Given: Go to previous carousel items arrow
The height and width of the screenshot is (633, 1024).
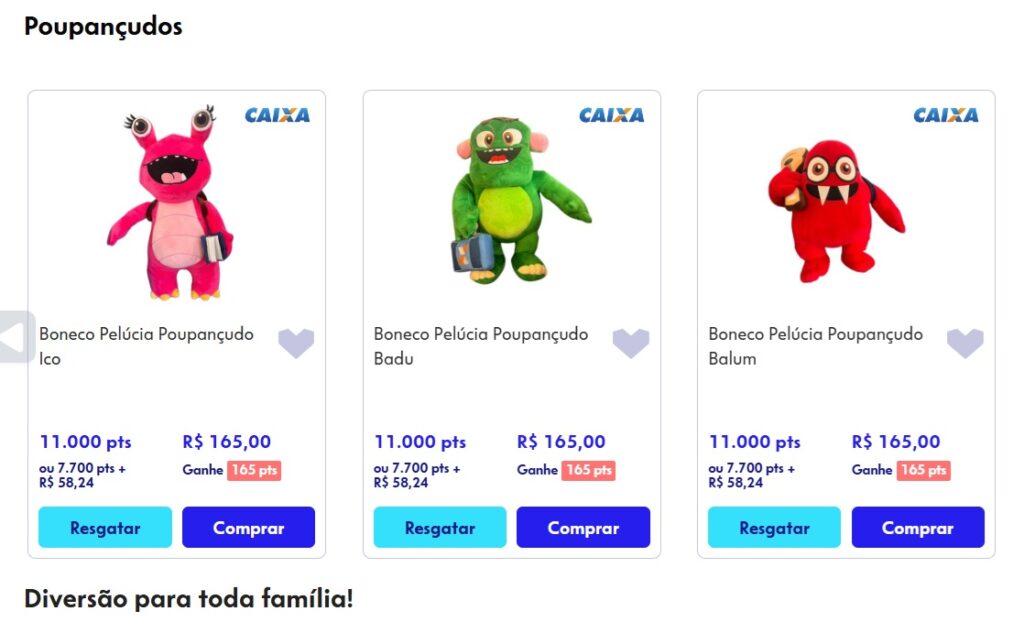Looking at the screenshot, I should (16, 337).
